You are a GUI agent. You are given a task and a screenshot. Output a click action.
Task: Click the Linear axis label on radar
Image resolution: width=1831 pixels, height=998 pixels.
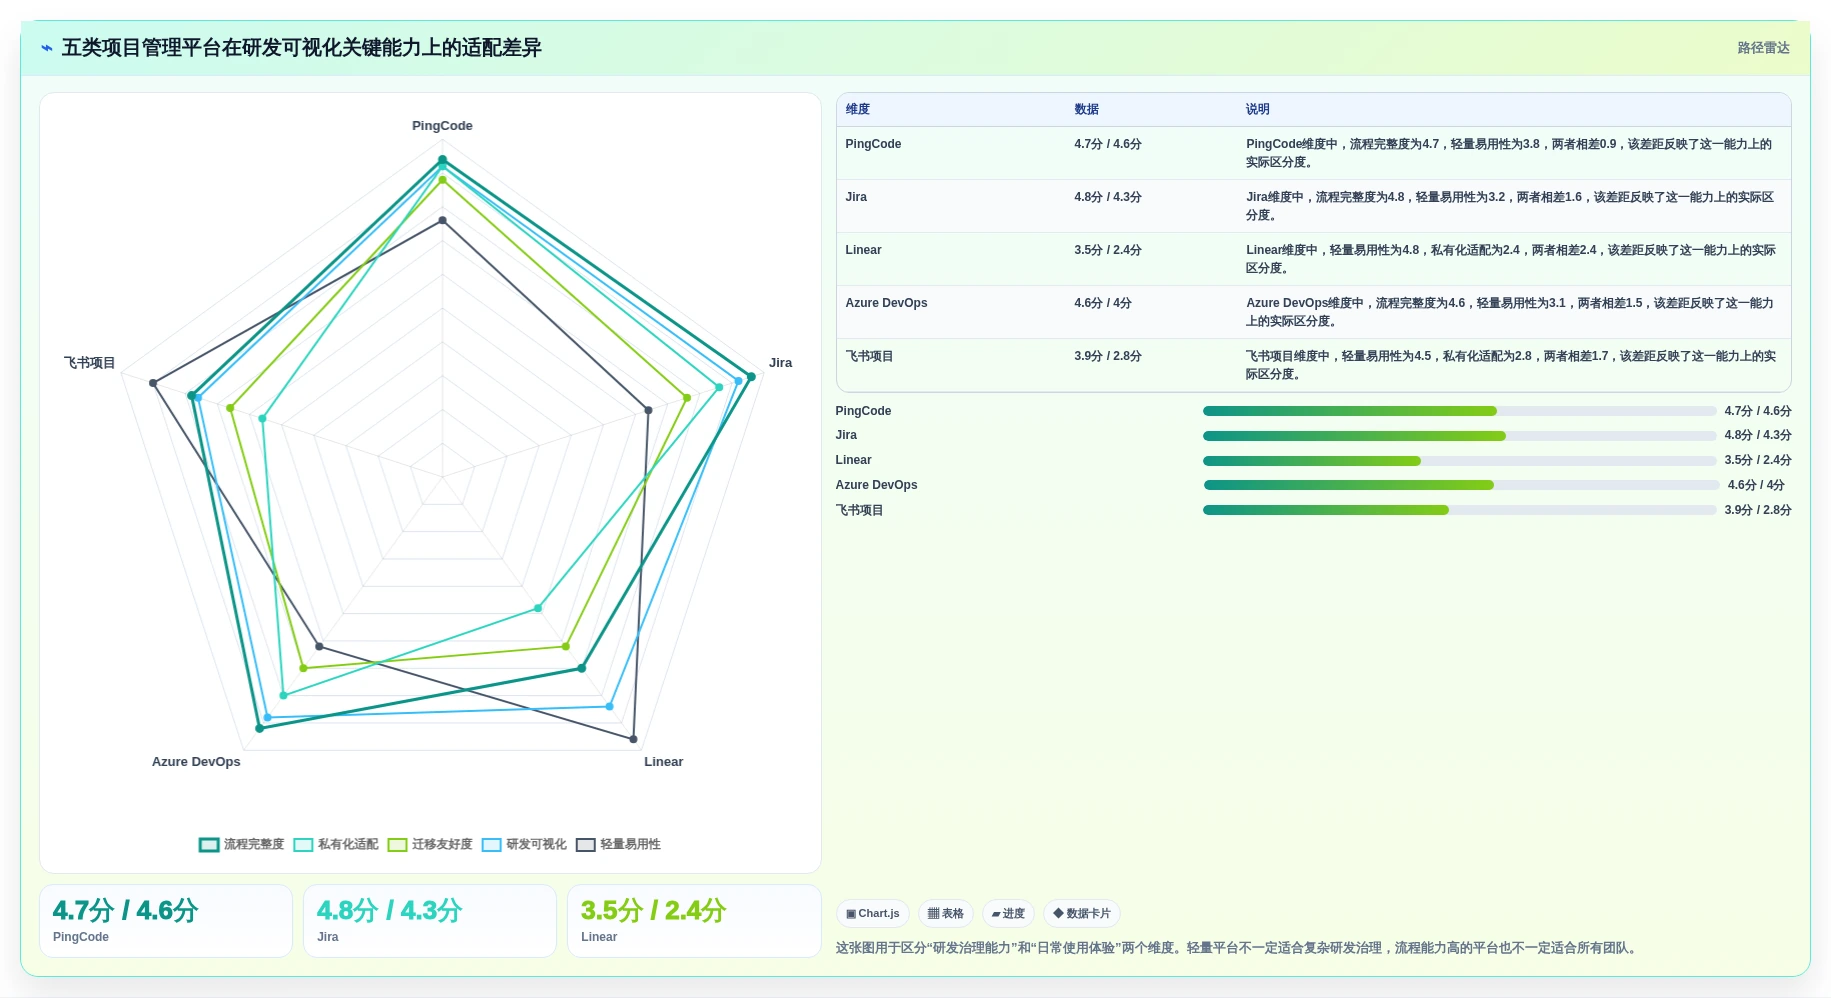click(x=663, y=762)
